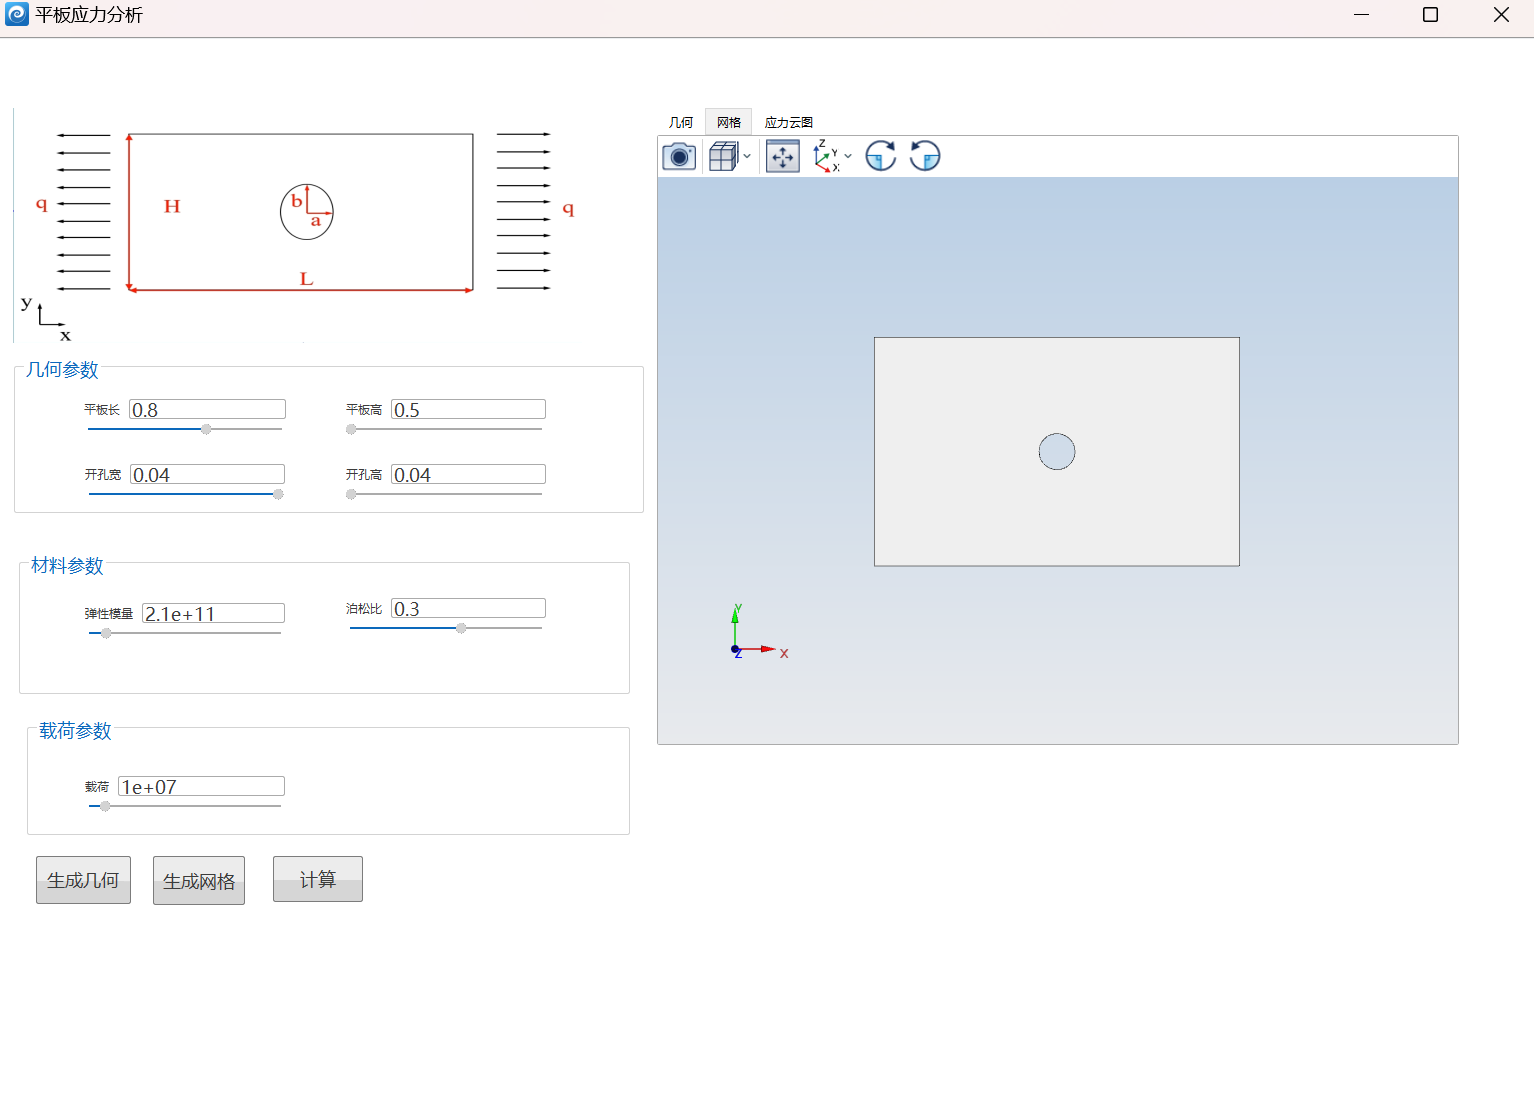Screen dimensions: 1534x1113
Task: Click the coordinate axis triad in viewport
Action: [758, 632]
